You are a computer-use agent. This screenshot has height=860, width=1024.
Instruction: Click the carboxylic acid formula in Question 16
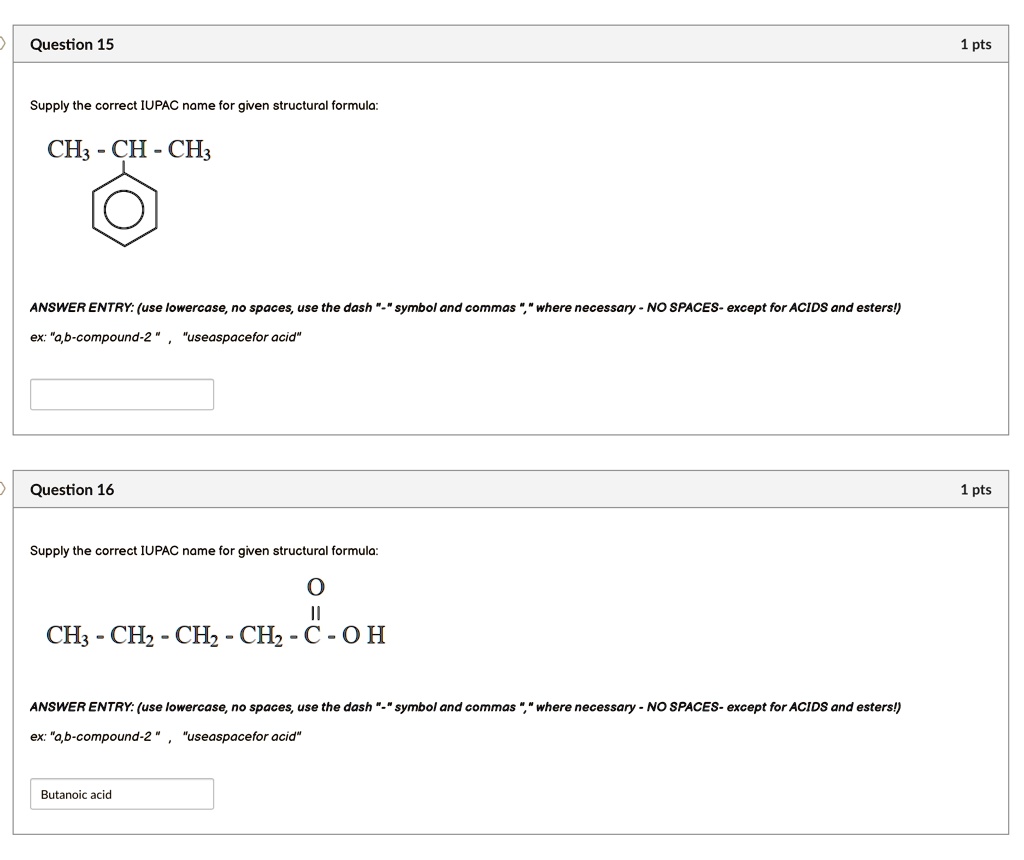tap(215, 634)
